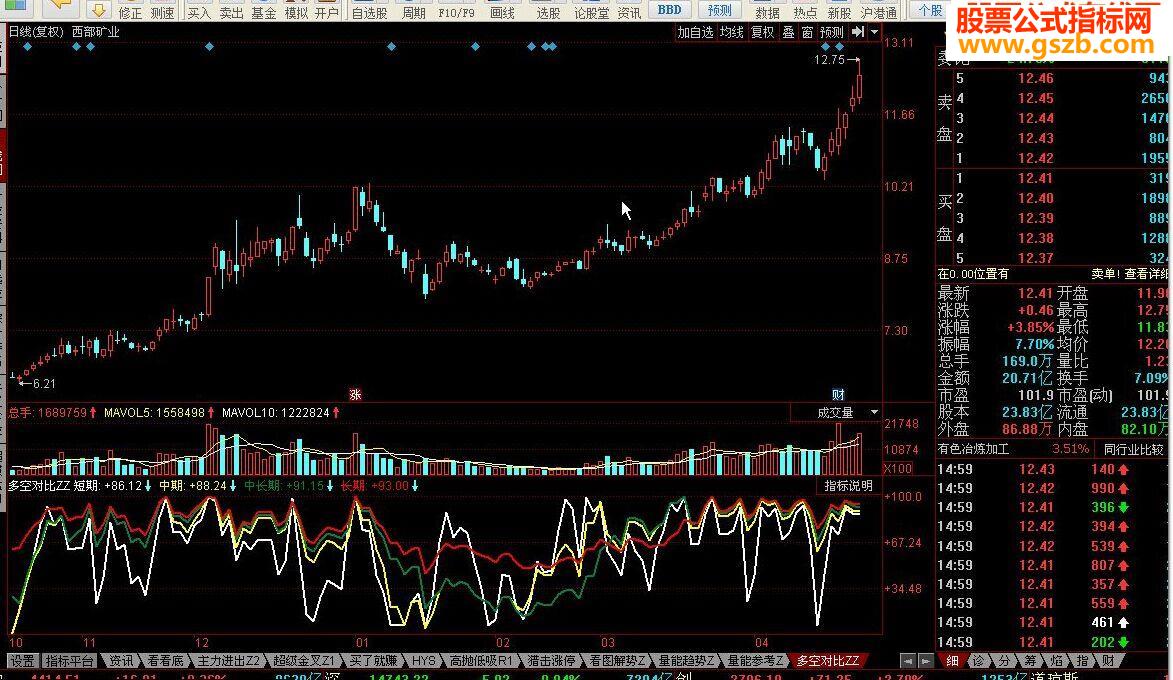Select the 多空对比ZZ tab
The height and width of the screenshot is (680, 1173).
[827, 661]
